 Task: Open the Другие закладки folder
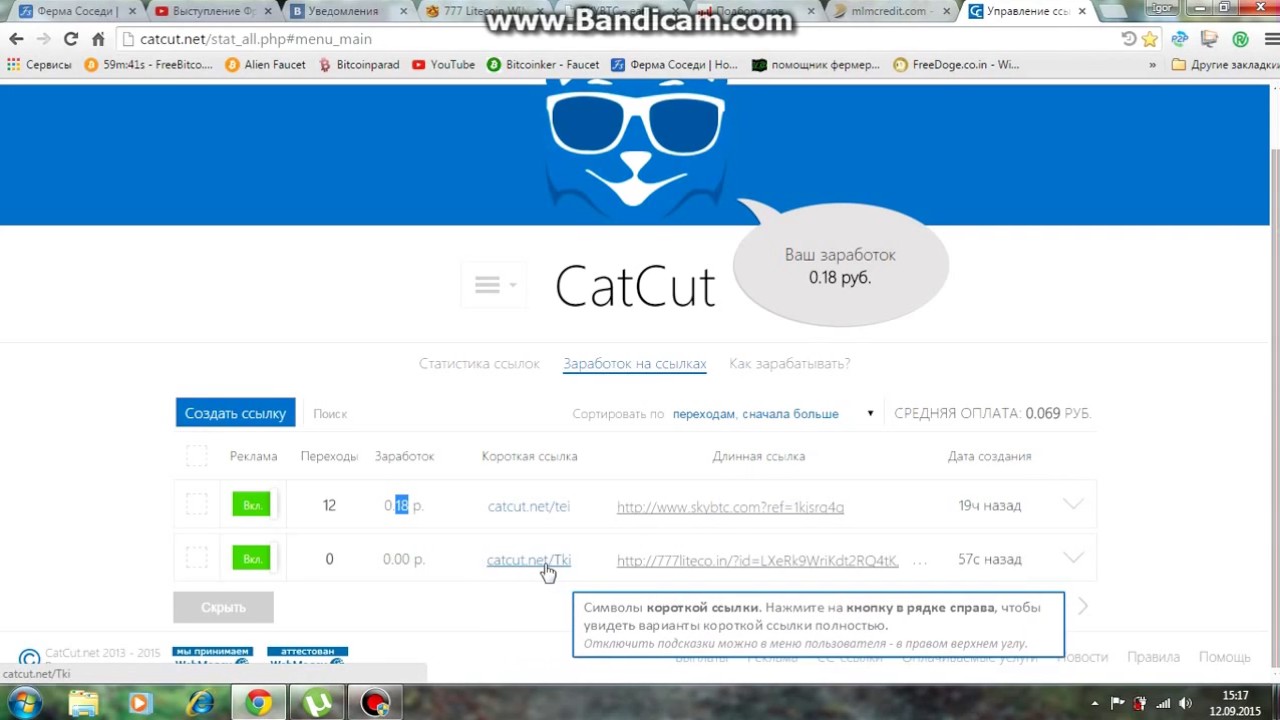(1225, 64)
